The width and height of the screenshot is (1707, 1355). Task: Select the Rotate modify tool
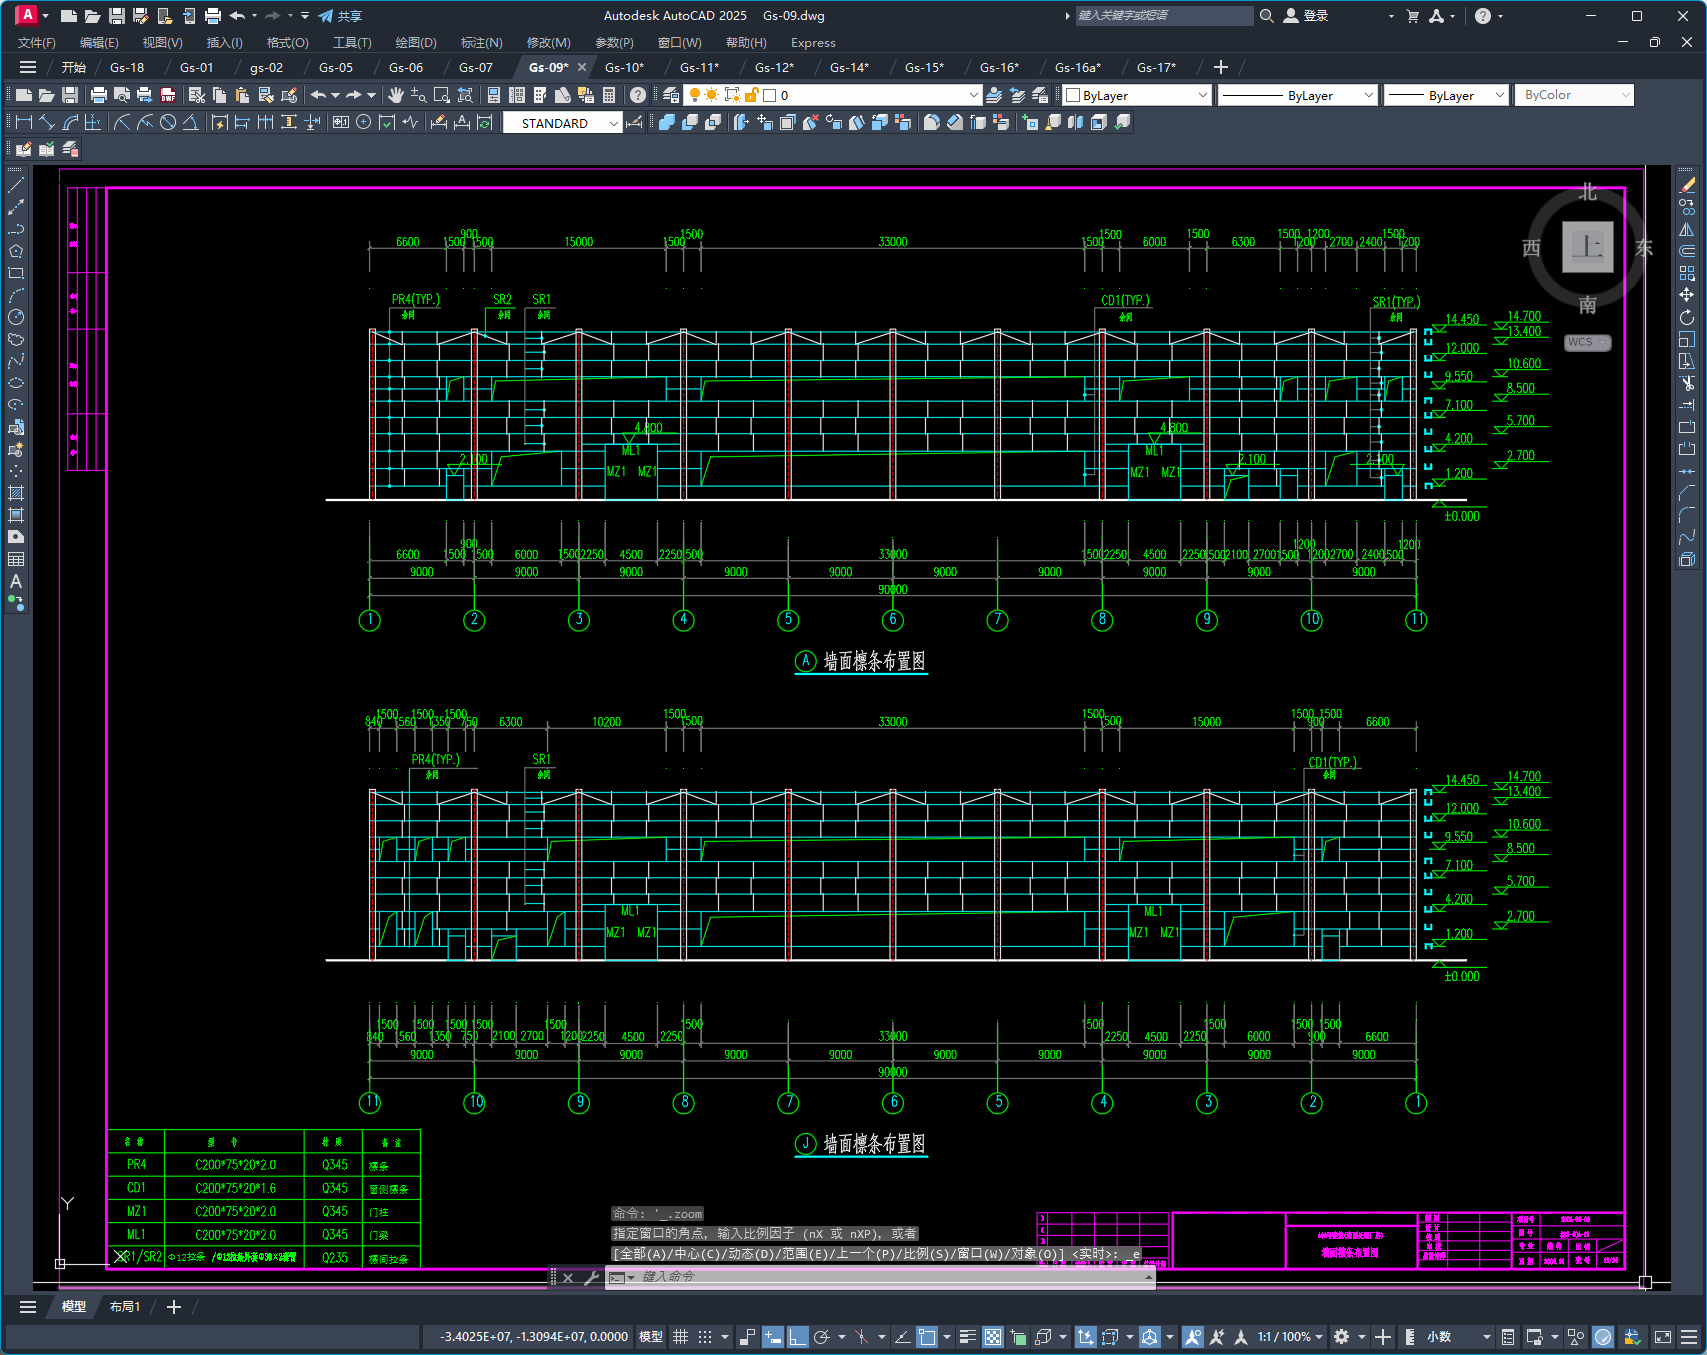click(1687, 317)
